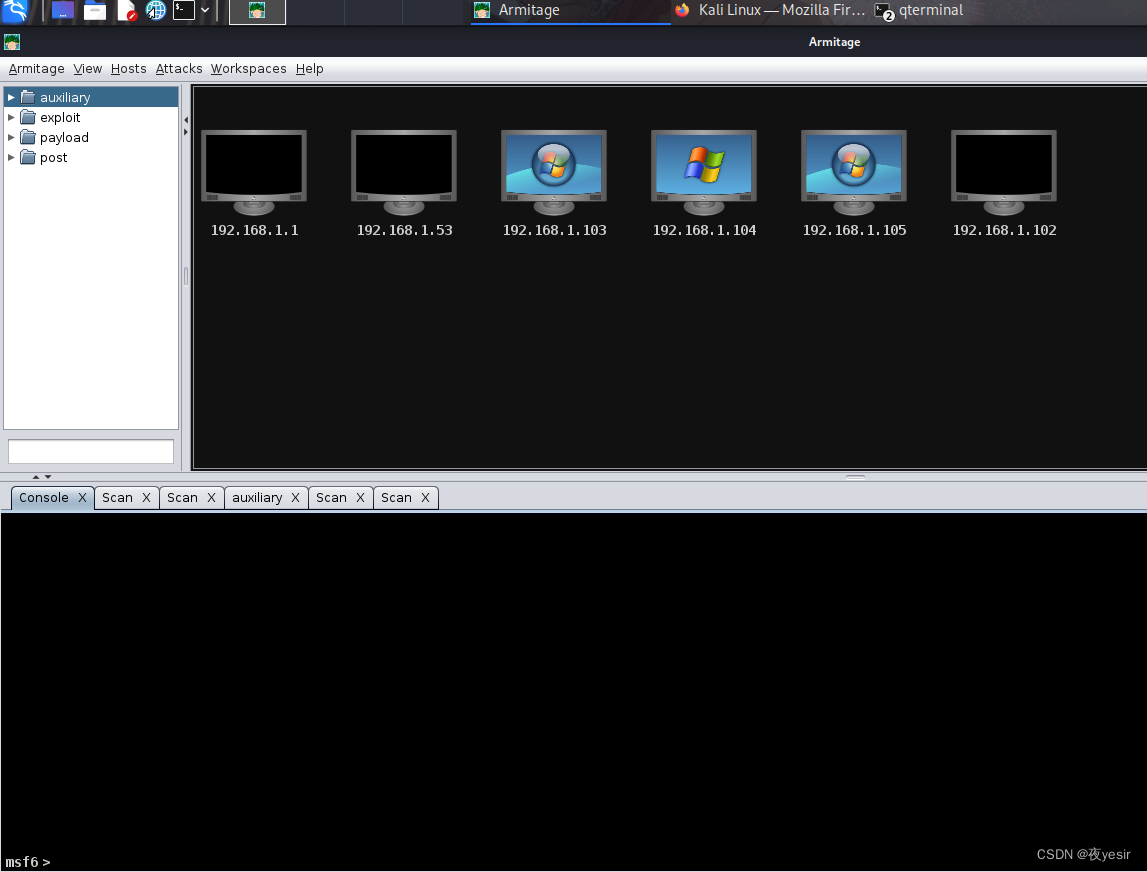The image size is (1147, 872).
Task: Show desktop via blue panel icon
Action: [x=63, y=10]
